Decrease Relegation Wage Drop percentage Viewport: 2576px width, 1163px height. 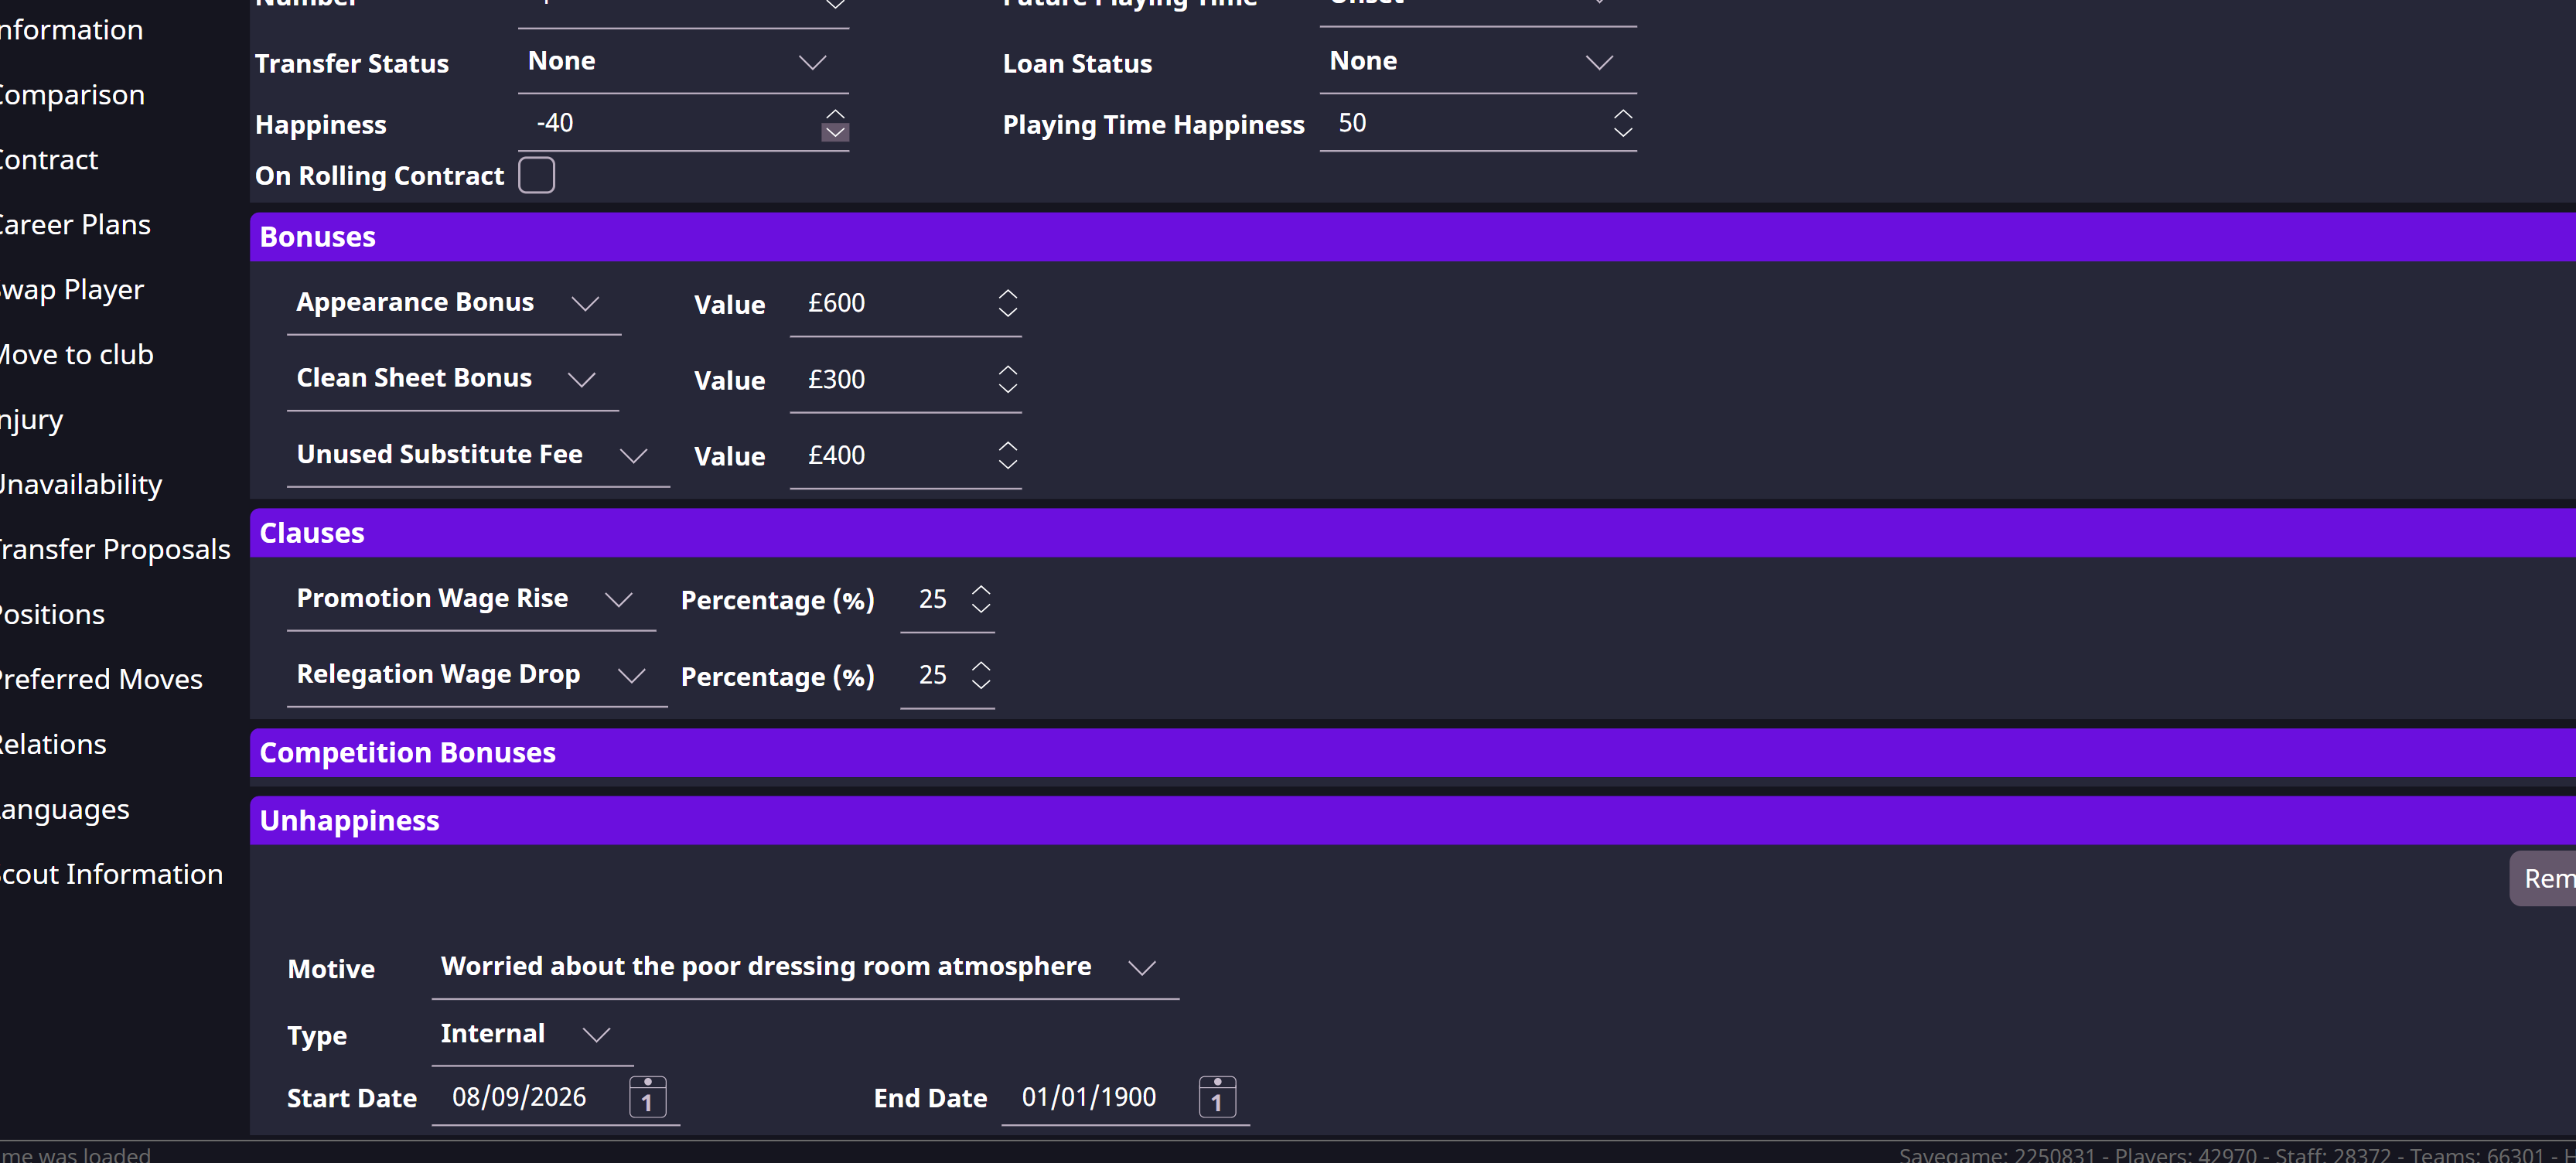980,684
